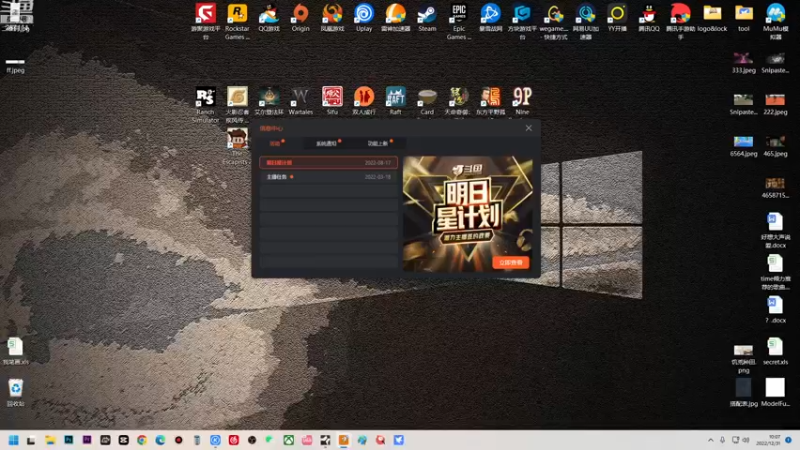This screenshot has height=450, width=800.
Task: Click the orange 立即查看 button
Action: point(511,262)
